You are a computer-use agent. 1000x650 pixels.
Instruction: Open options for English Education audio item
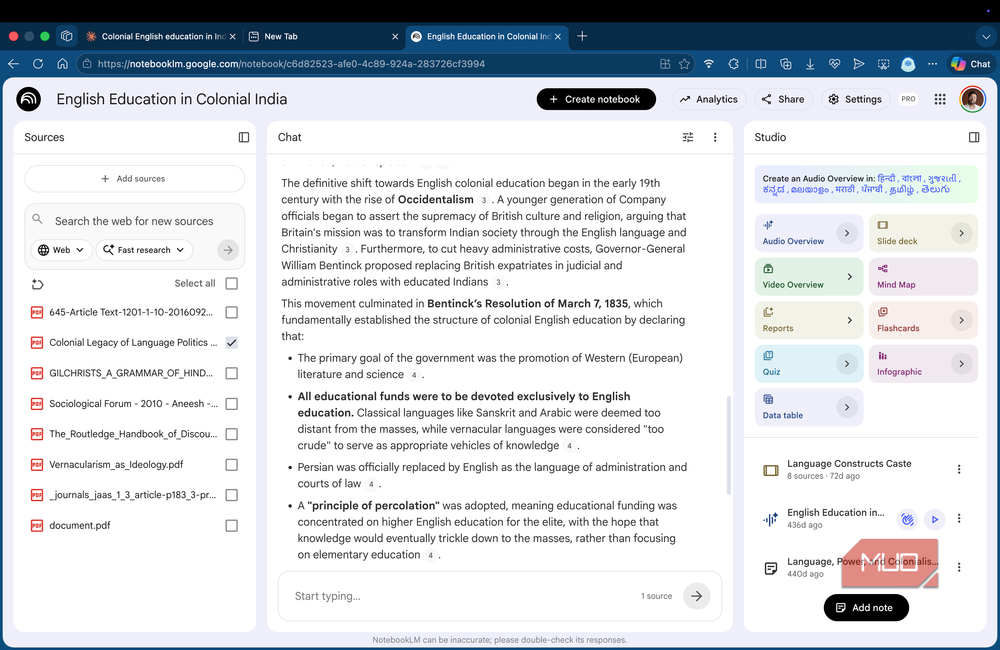959,519
